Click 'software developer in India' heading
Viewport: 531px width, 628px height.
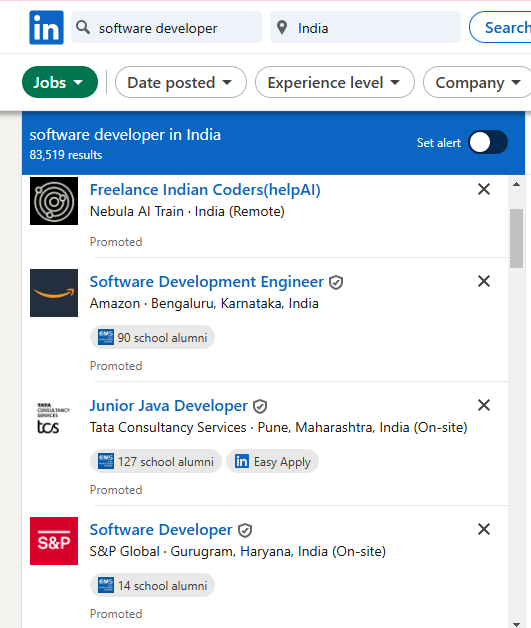125,135
